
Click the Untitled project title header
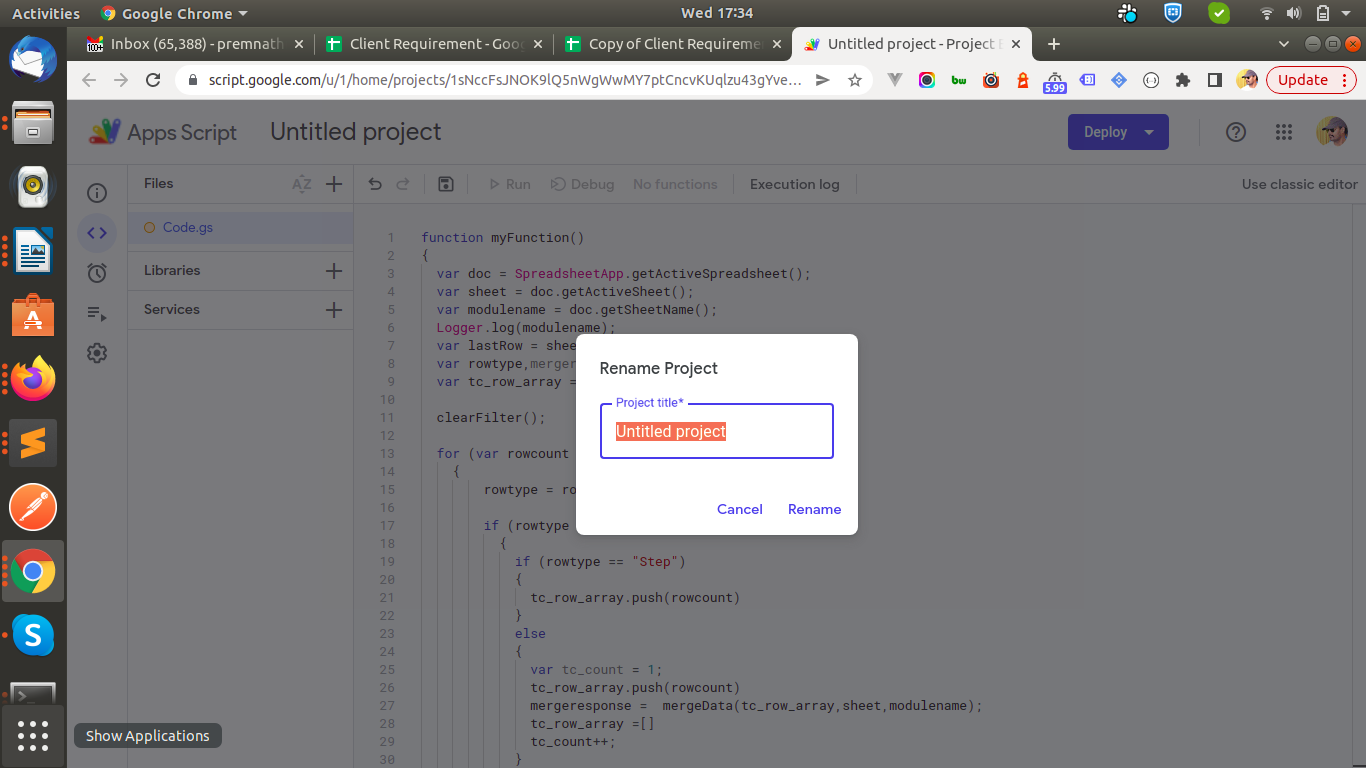[x=356, y=132]
